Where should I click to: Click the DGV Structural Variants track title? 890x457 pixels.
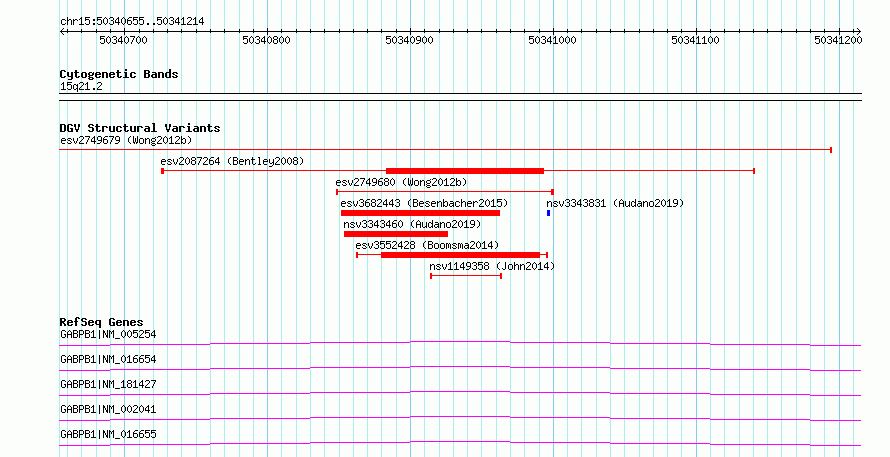(x=140, y=128)
